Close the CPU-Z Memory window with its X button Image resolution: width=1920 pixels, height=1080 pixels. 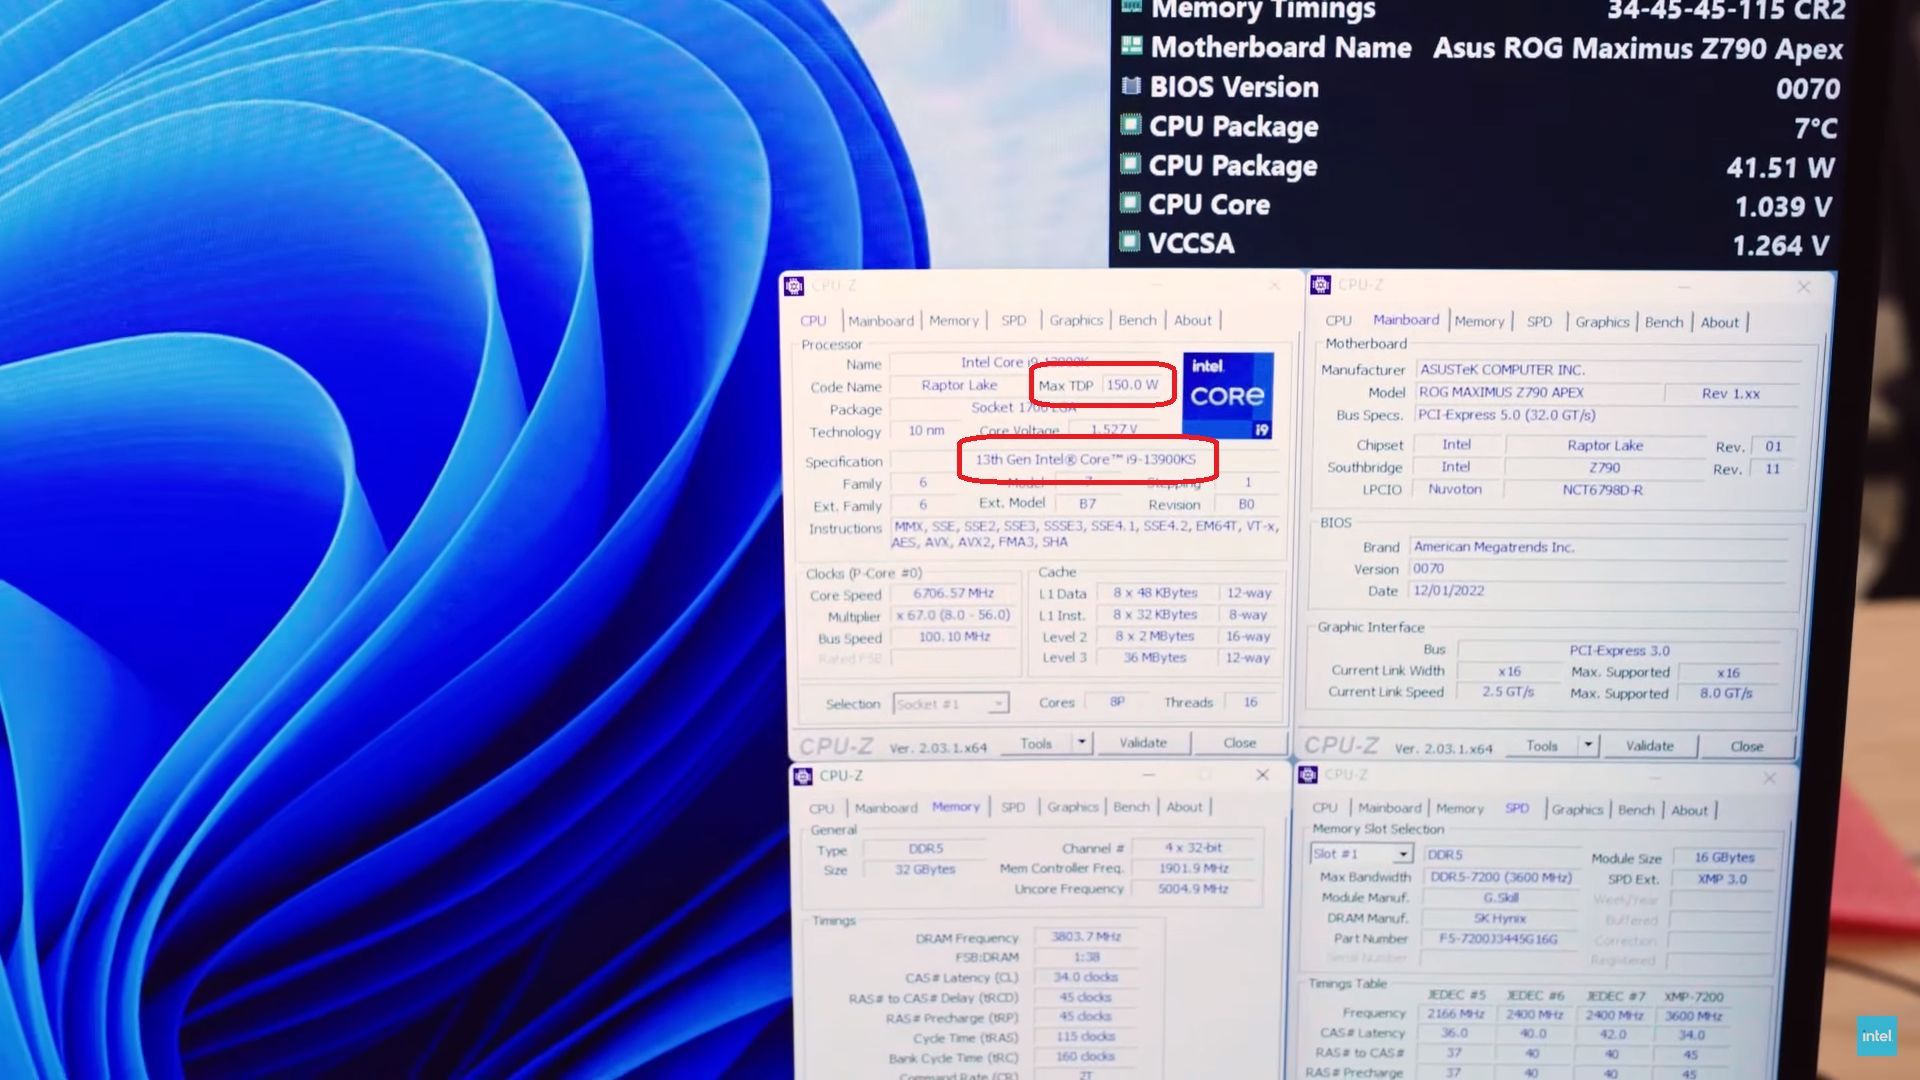point(1263,775)
